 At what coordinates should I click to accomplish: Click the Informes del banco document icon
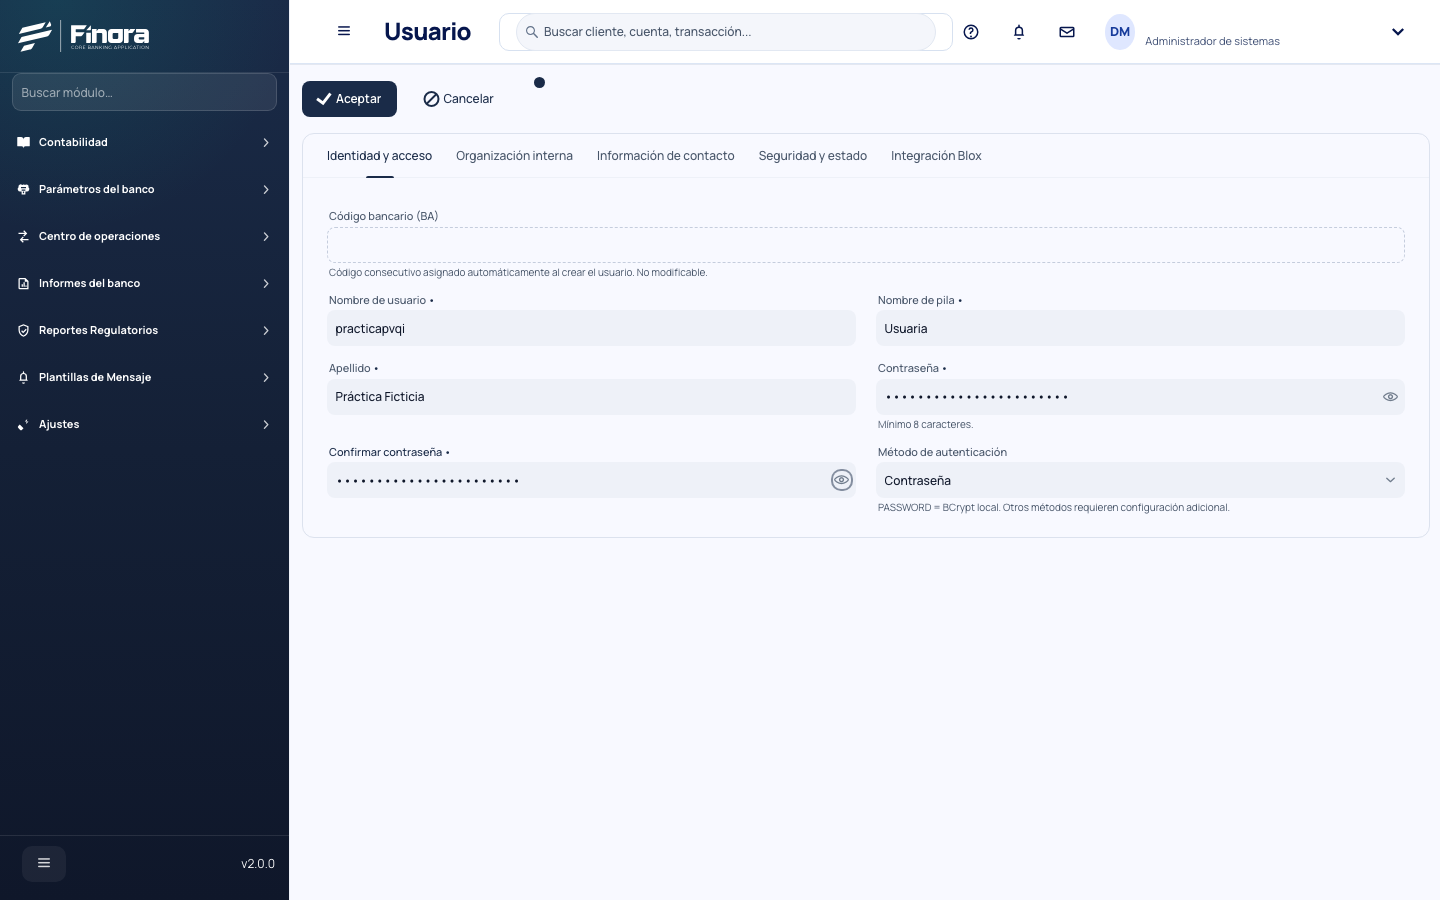24,283
